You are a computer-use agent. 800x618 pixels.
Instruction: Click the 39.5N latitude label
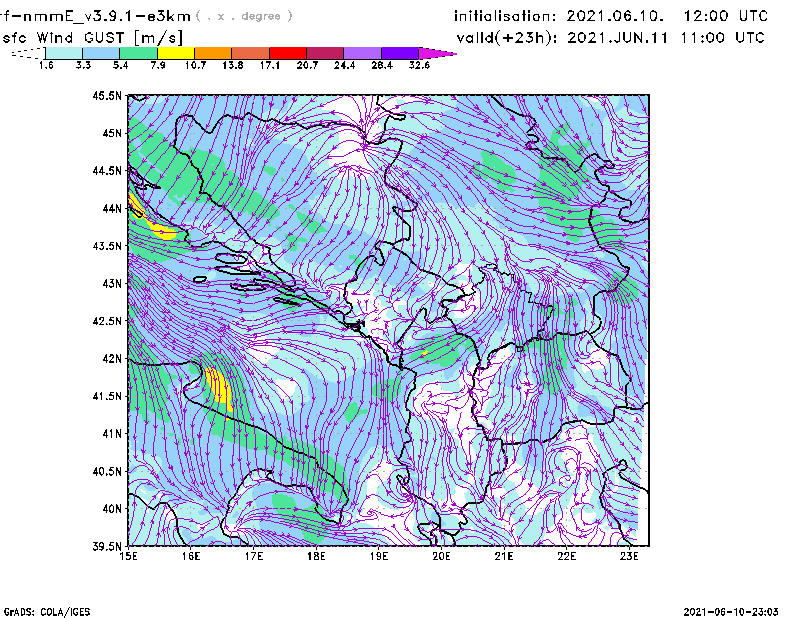(x=108, y=546)
